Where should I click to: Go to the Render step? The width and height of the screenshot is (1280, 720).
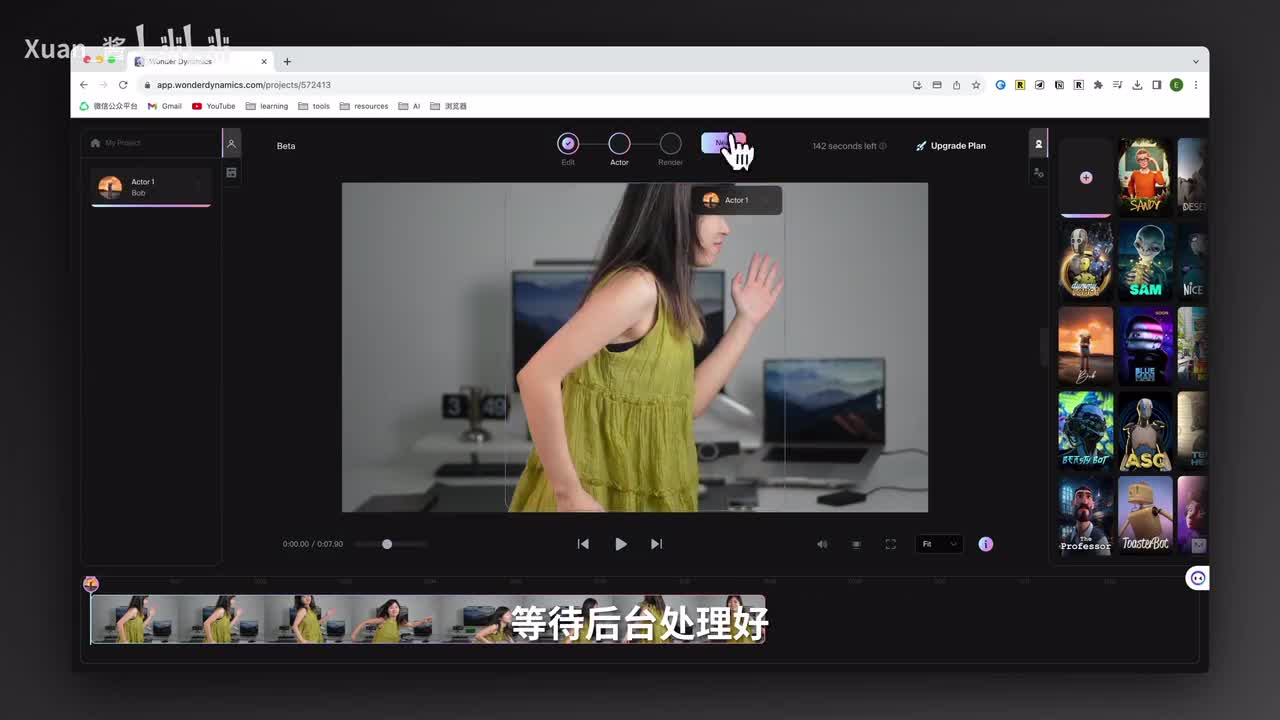point(670,144)
